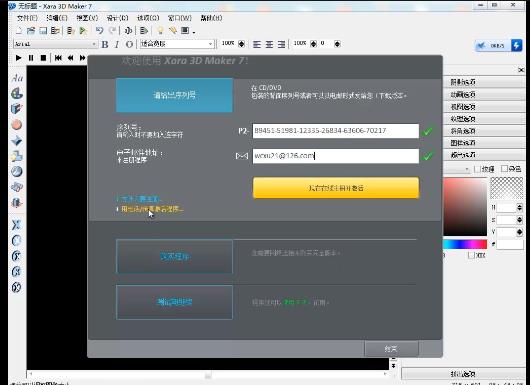Redo the last undone action

112,31
